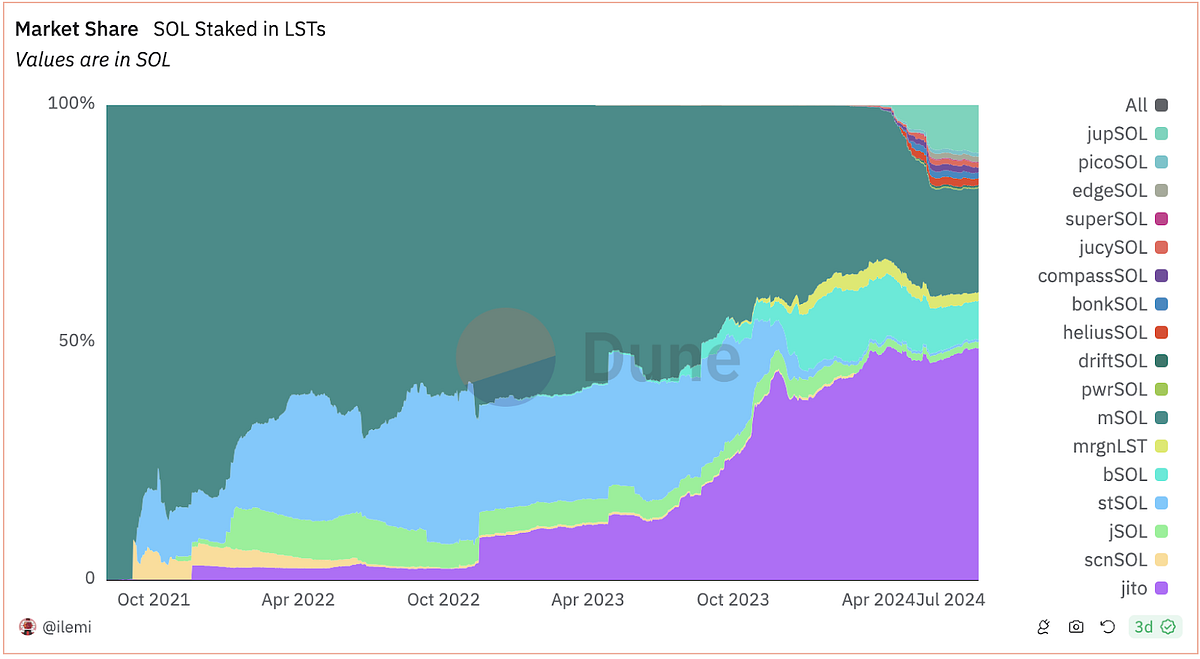
Task: Open the @ilemi creator link
Action: (x=63, y=627)
